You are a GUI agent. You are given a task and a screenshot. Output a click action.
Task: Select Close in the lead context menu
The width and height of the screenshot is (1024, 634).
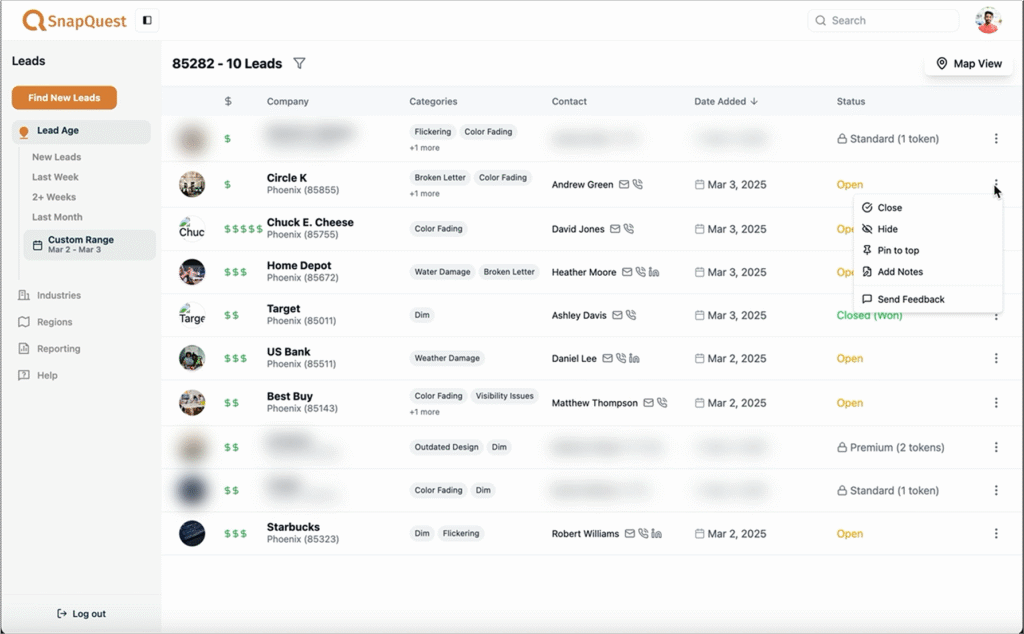927,208
